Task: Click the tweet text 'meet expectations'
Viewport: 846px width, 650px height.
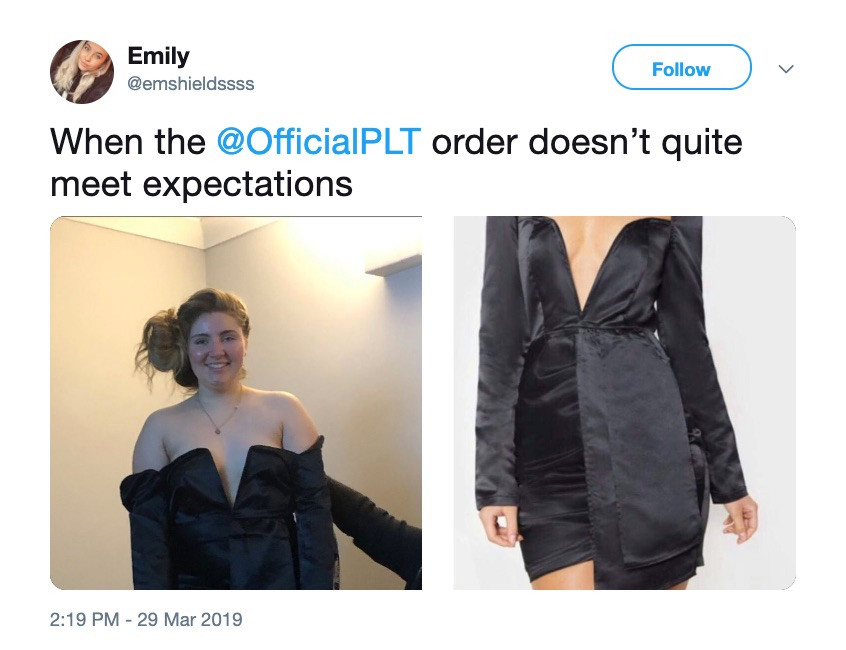Action: tap(201, 184)
